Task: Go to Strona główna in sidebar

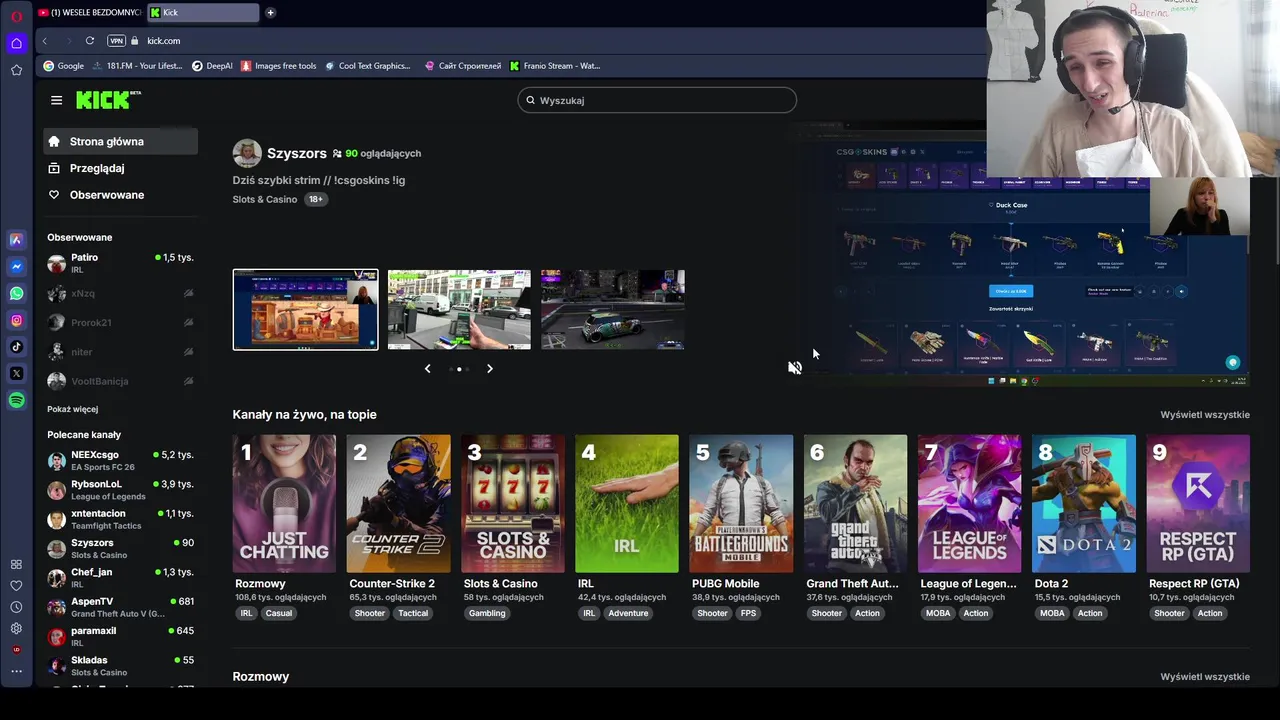Action: pos(120,142)
